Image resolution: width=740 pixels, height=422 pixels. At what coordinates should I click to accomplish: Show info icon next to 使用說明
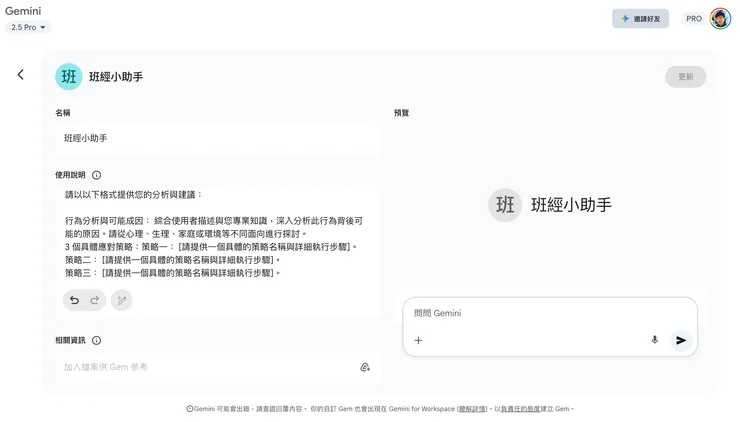[96, 175]
